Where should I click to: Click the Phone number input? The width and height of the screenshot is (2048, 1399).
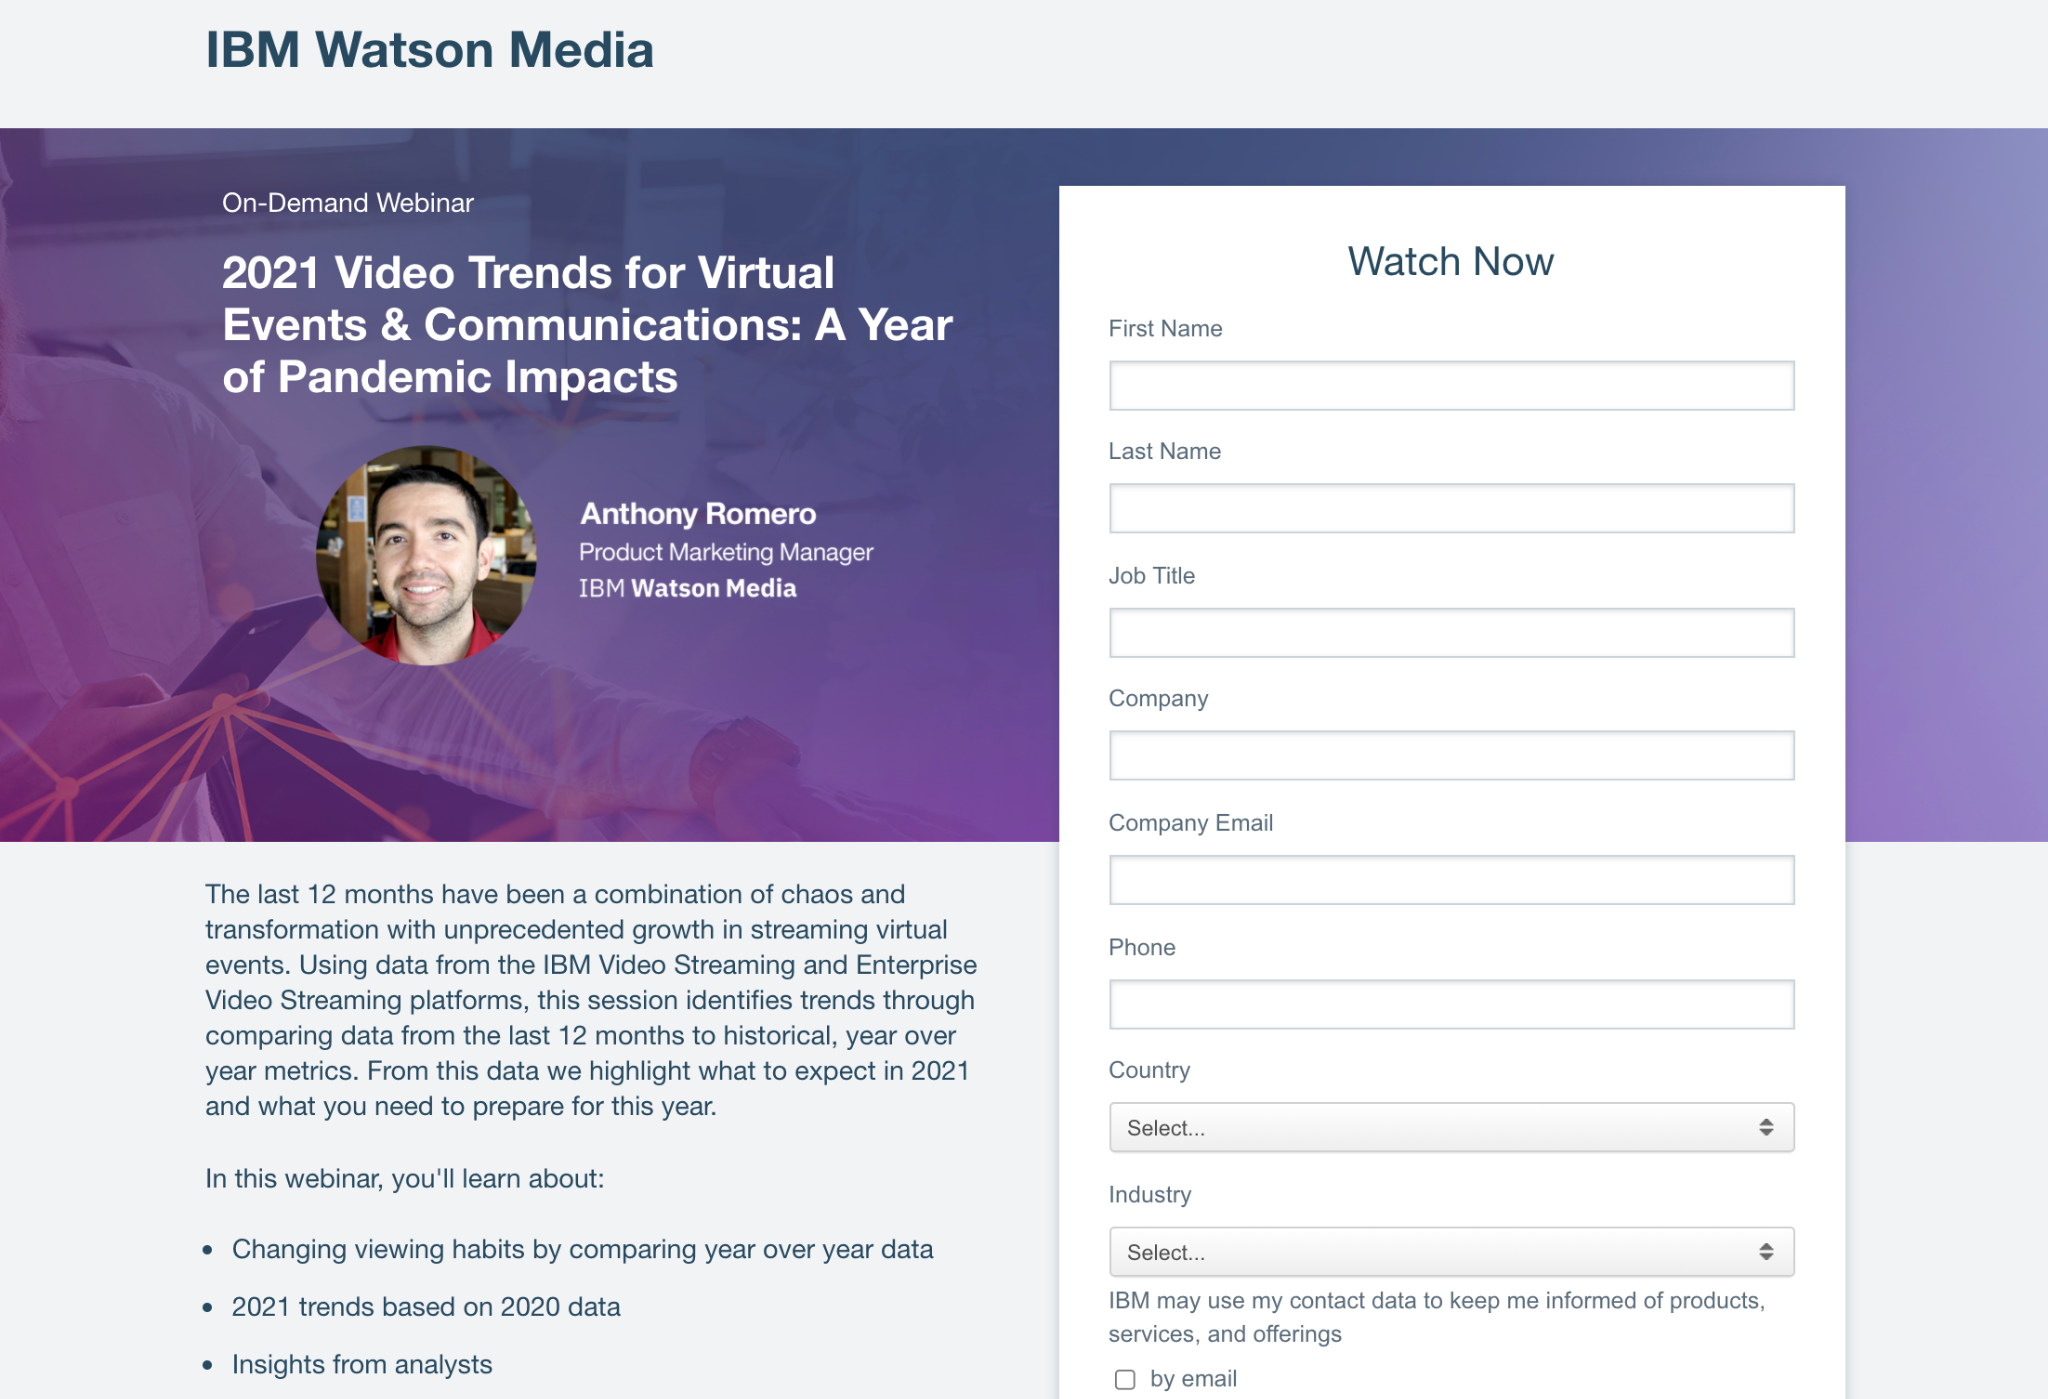1451,1004
